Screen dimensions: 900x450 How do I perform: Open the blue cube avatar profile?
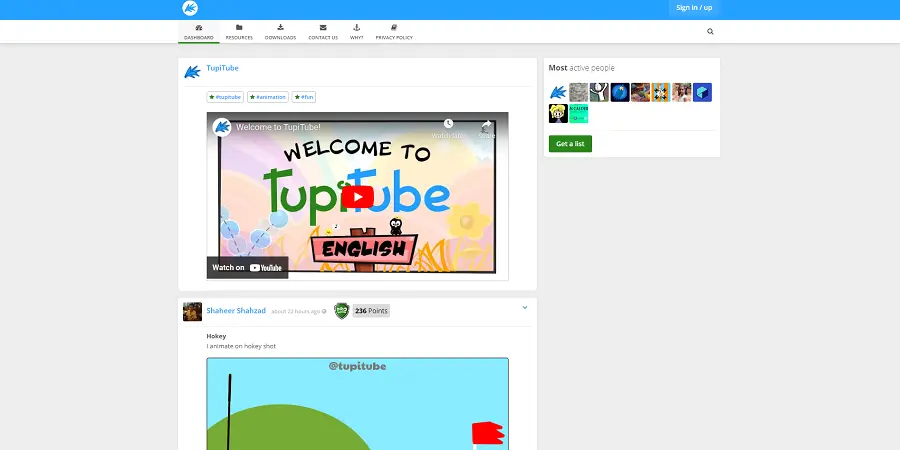coord(702,92)
